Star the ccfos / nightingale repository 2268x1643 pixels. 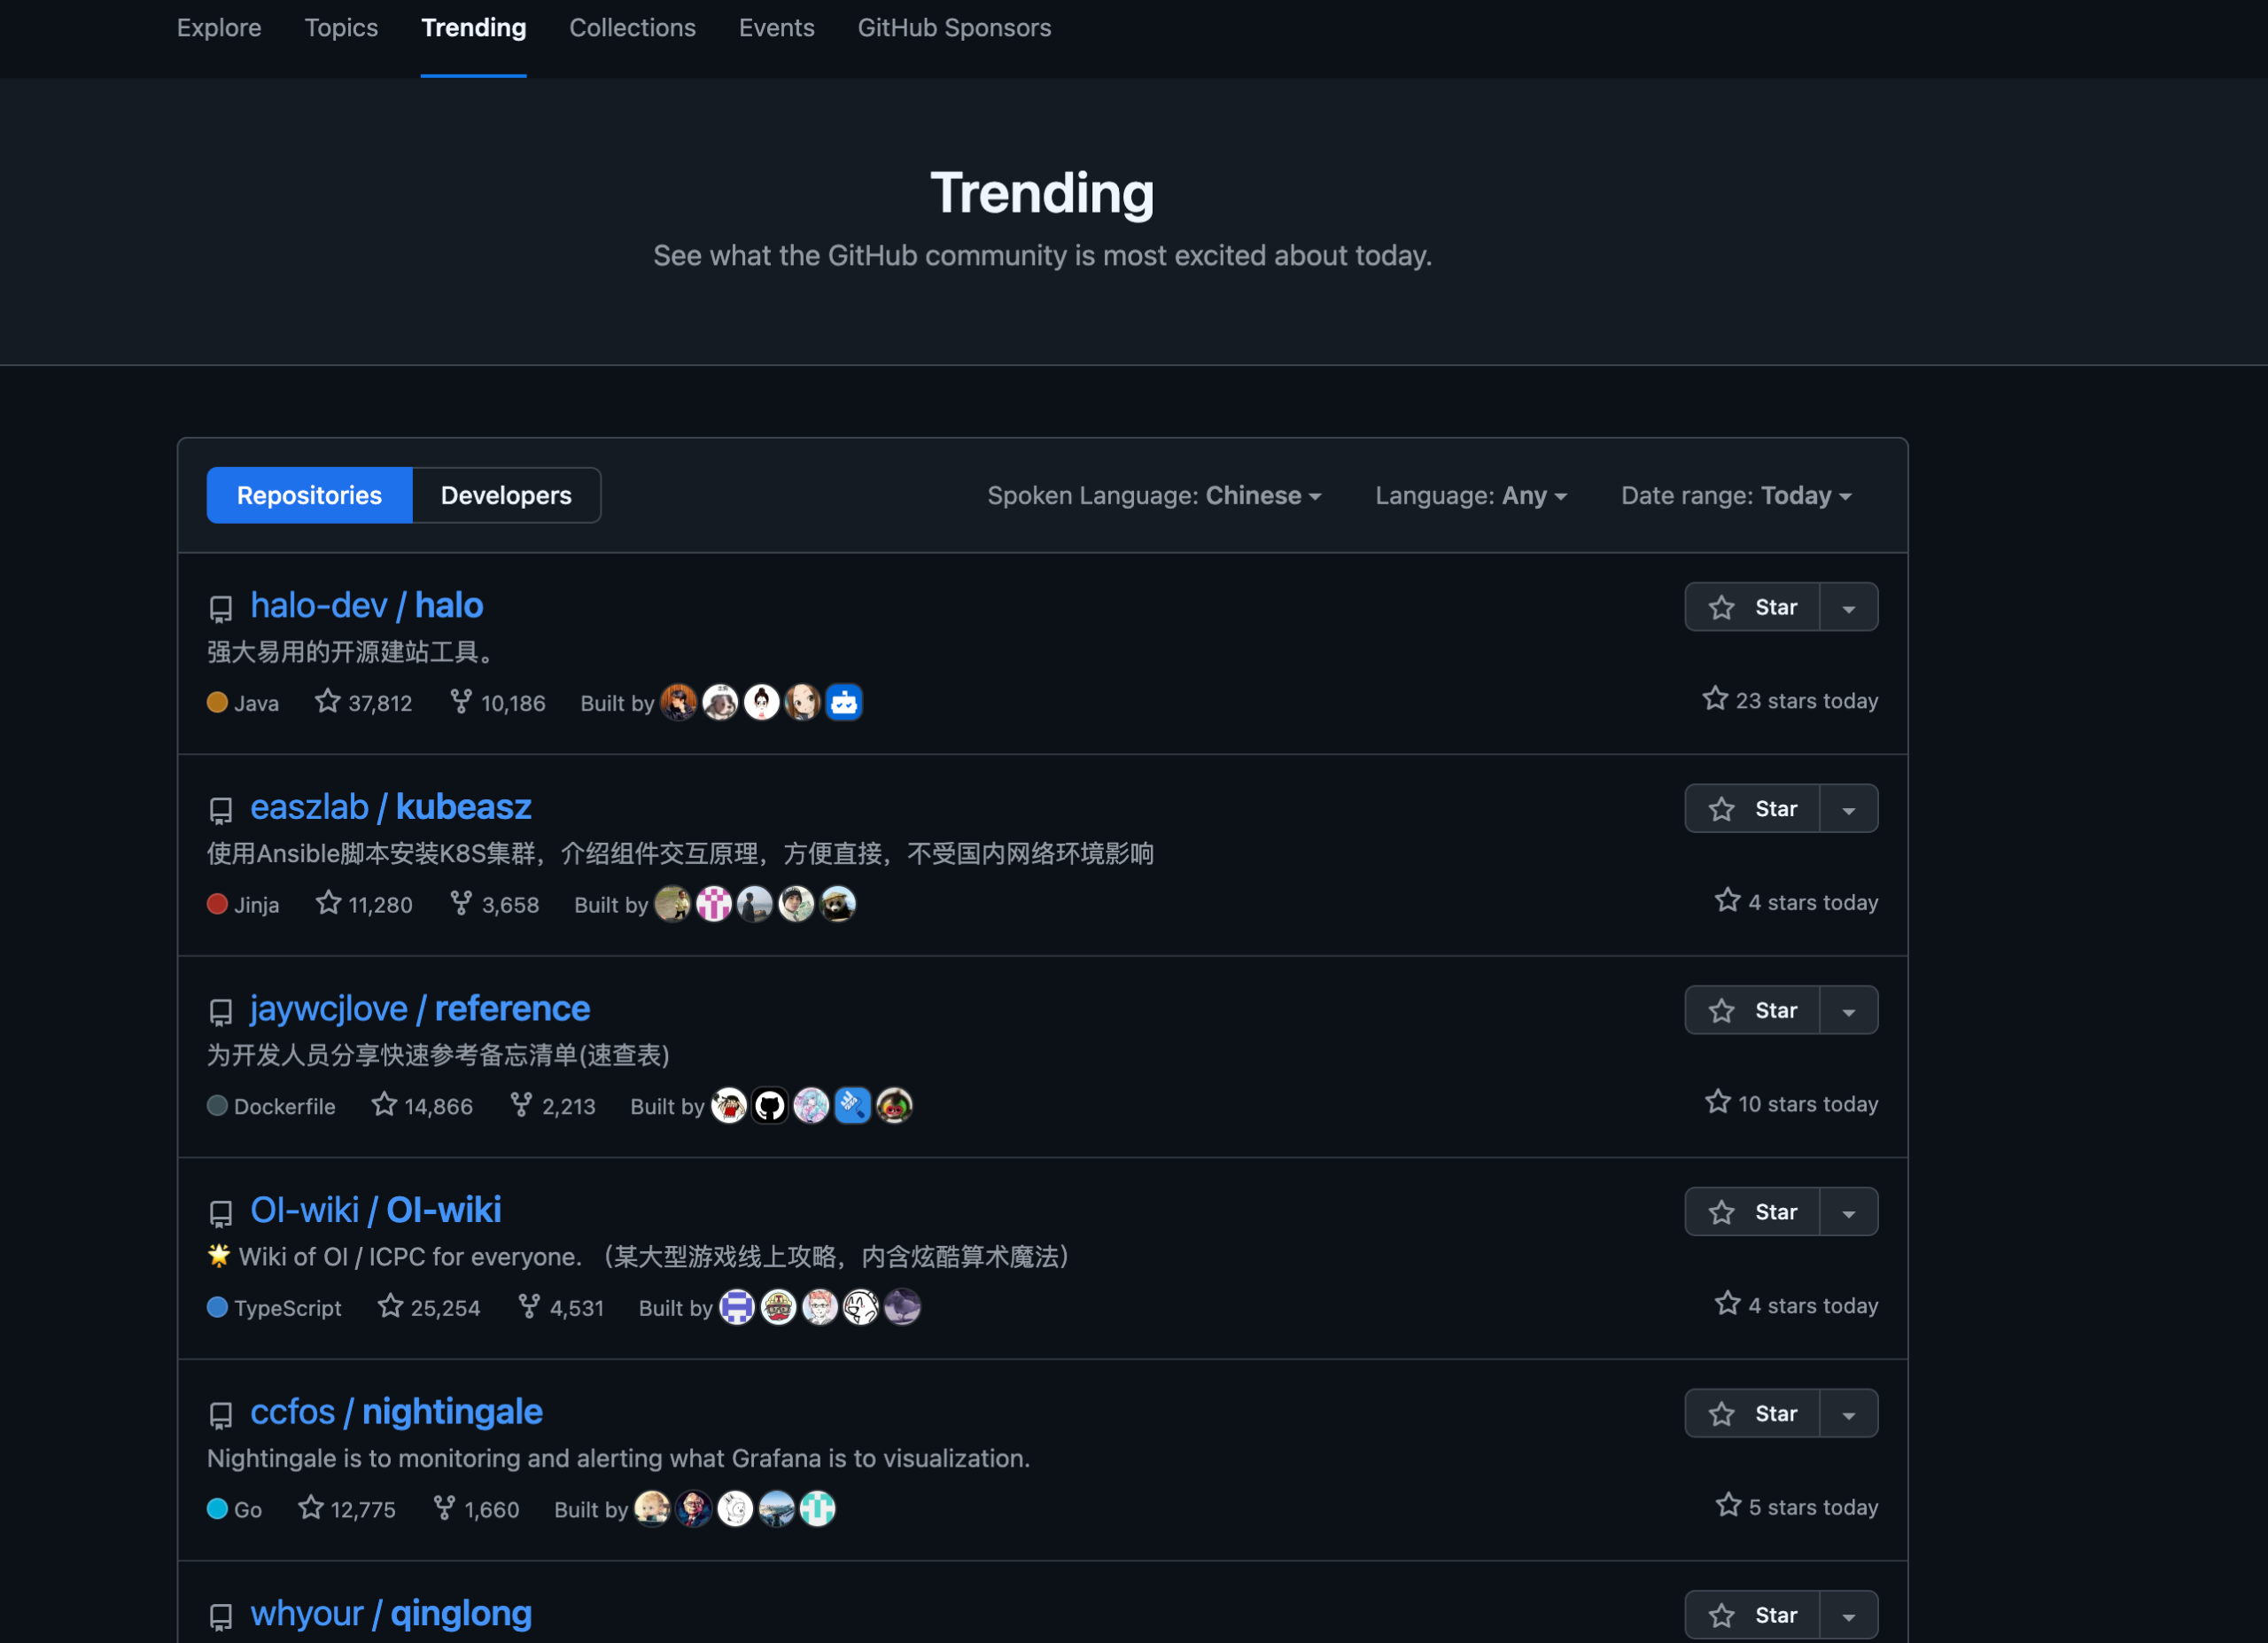pyautogui.click(x=1752, y=1414)
